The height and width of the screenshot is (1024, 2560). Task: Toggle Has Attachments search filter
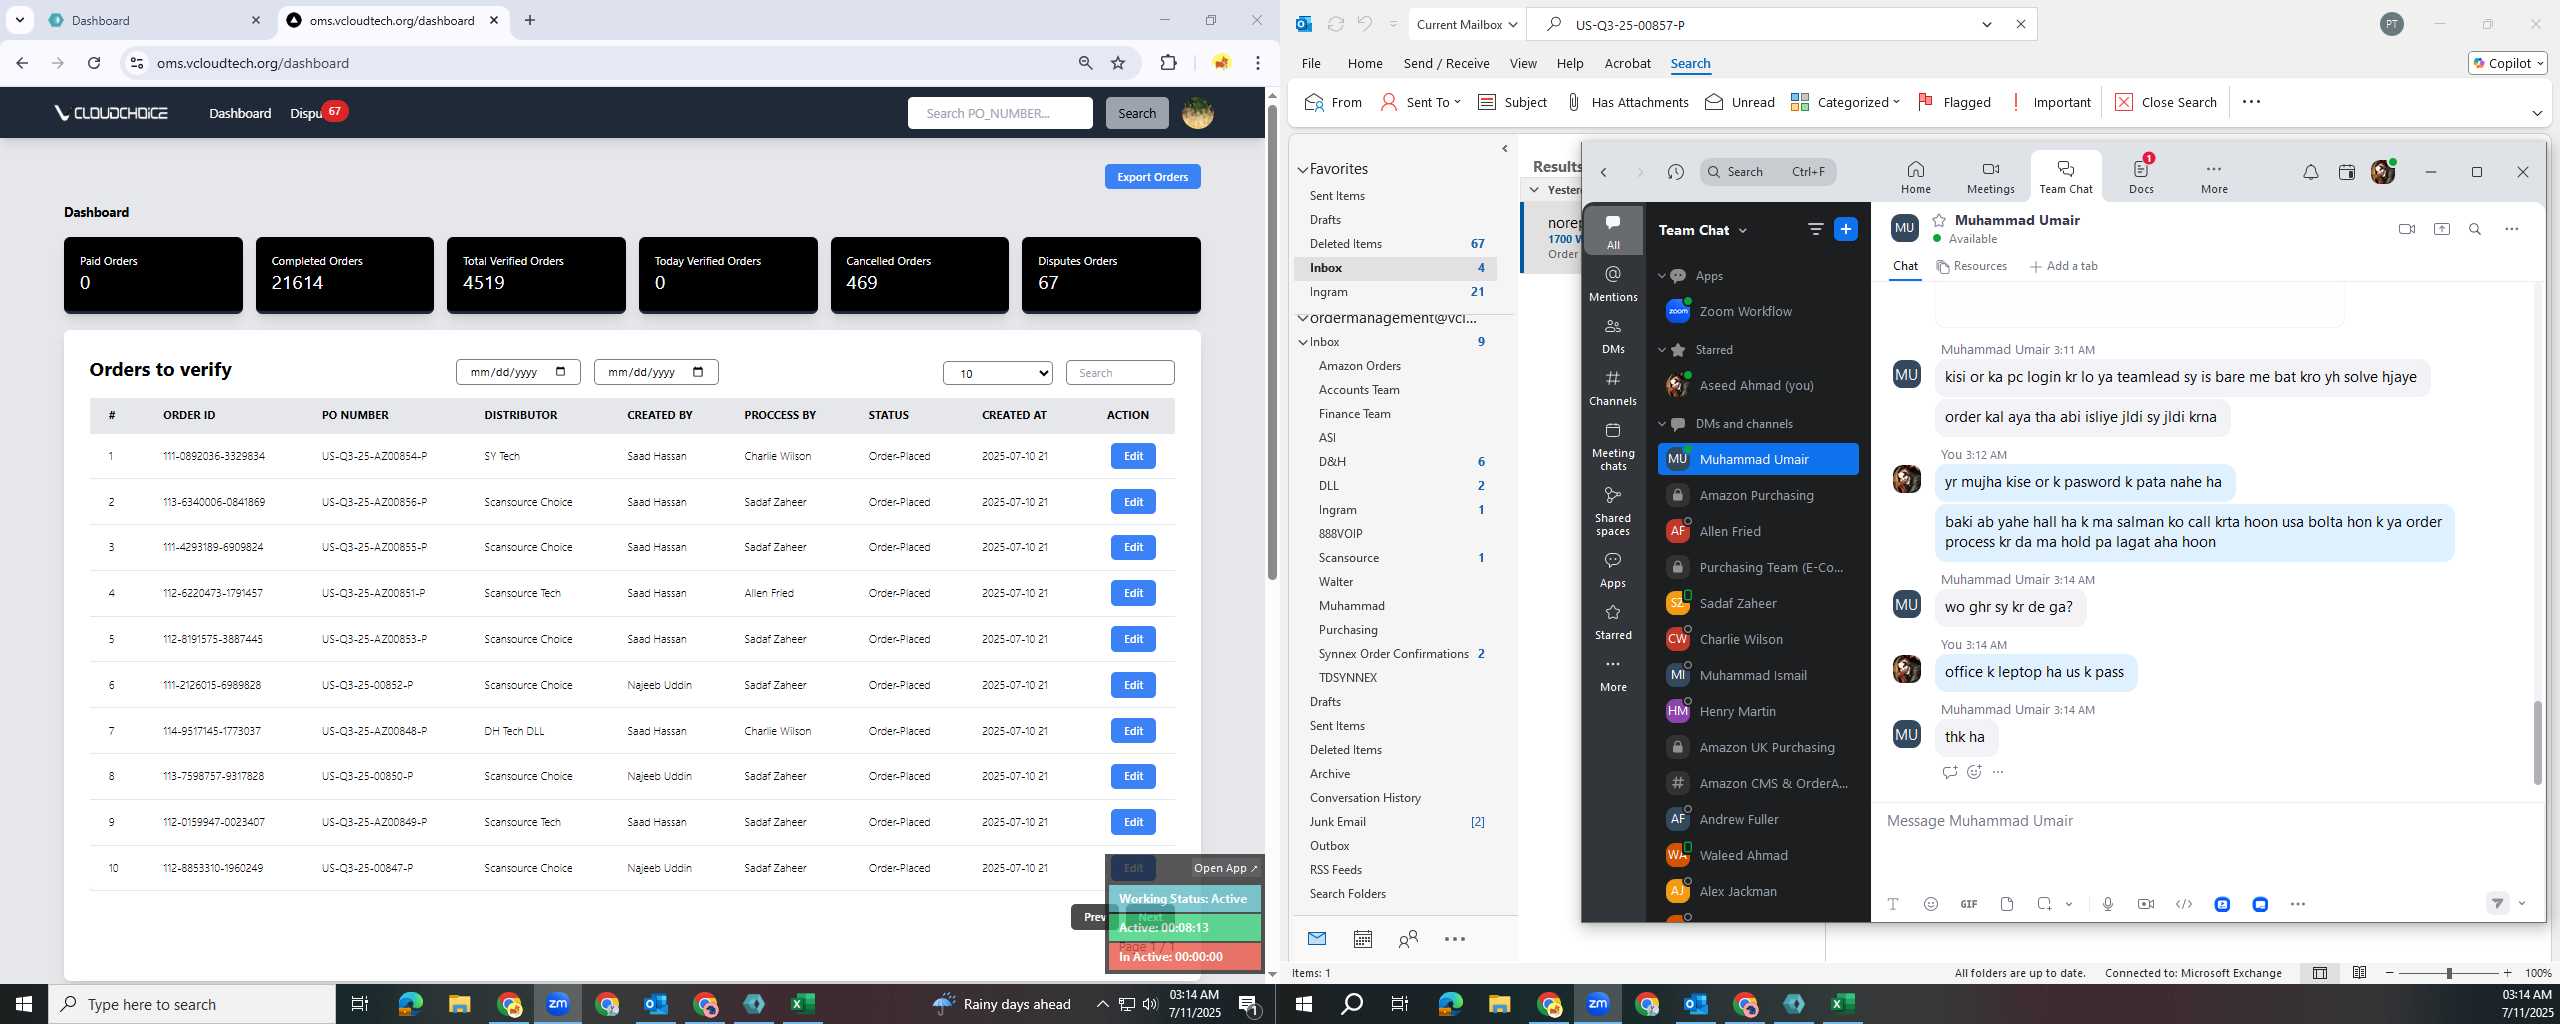pyautogui.click(x=1626, y=102)
